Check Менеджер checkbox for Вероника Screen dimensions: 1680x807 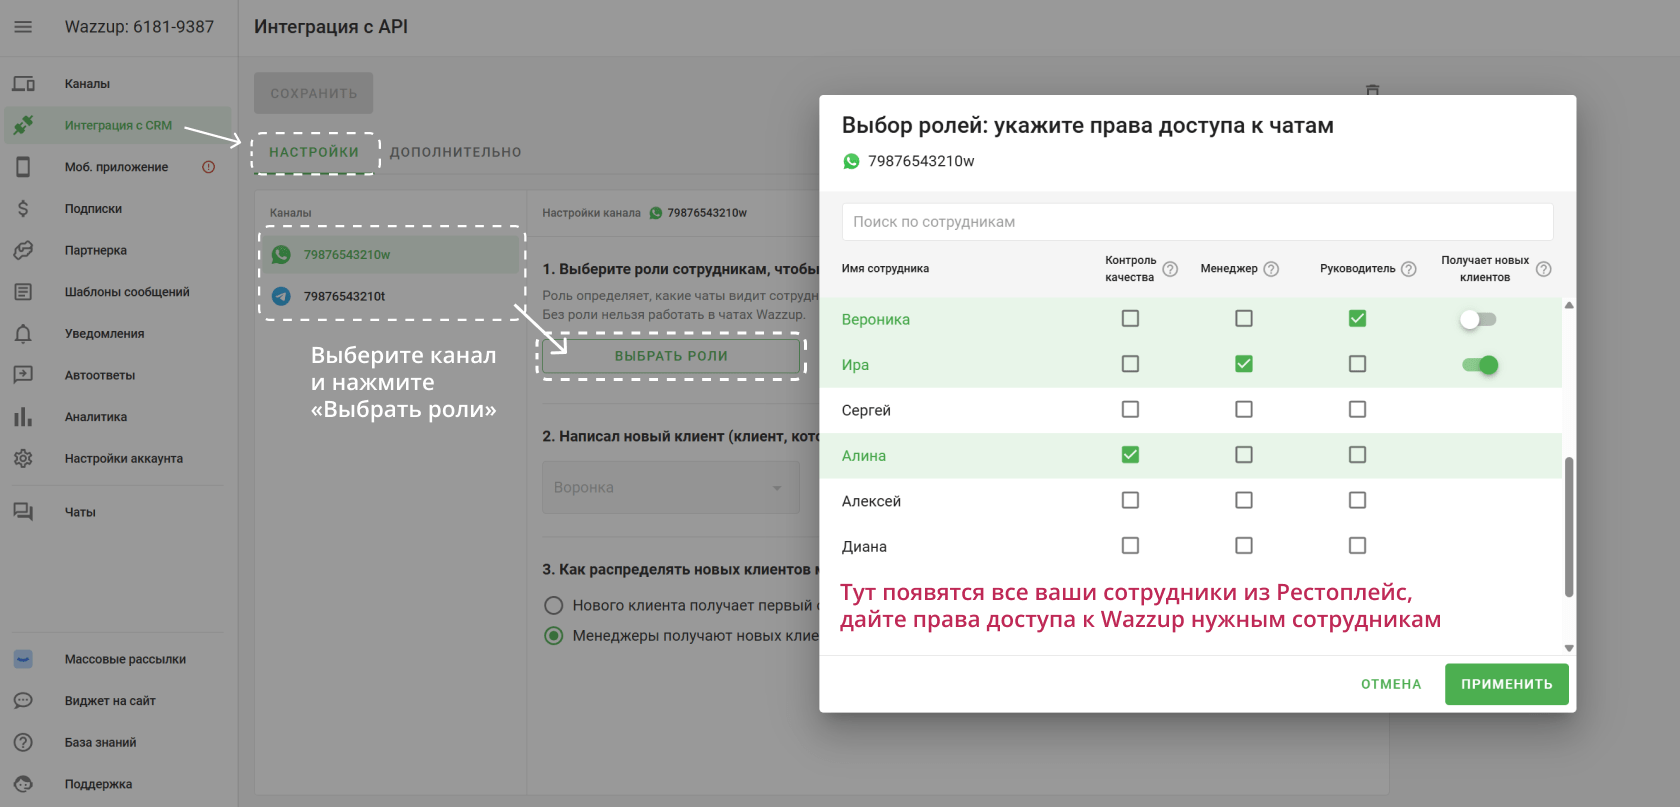pos(1244,318)
